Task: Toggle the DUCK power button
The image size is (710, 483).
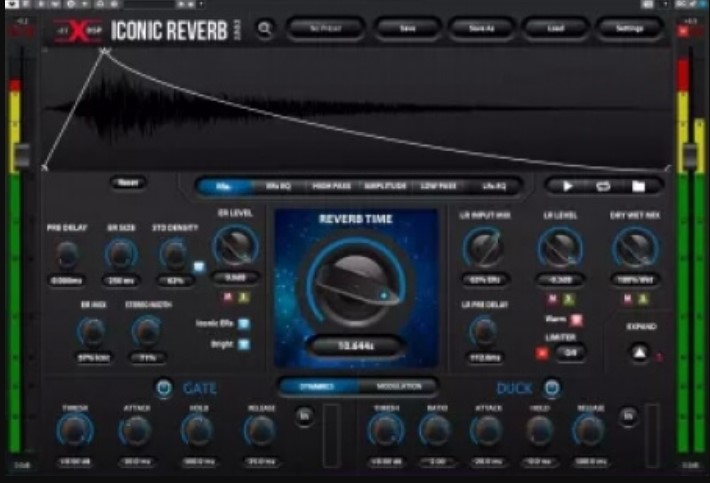Action: click(552, 388)
